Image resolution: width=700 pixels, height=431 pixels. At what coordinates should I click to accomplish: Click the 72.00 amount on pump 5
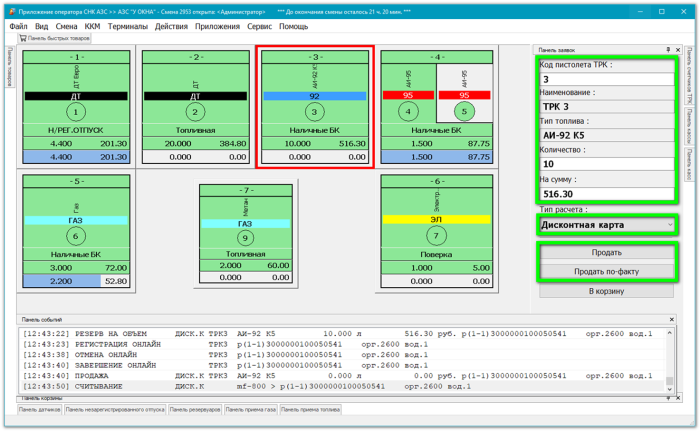(116, 268)
